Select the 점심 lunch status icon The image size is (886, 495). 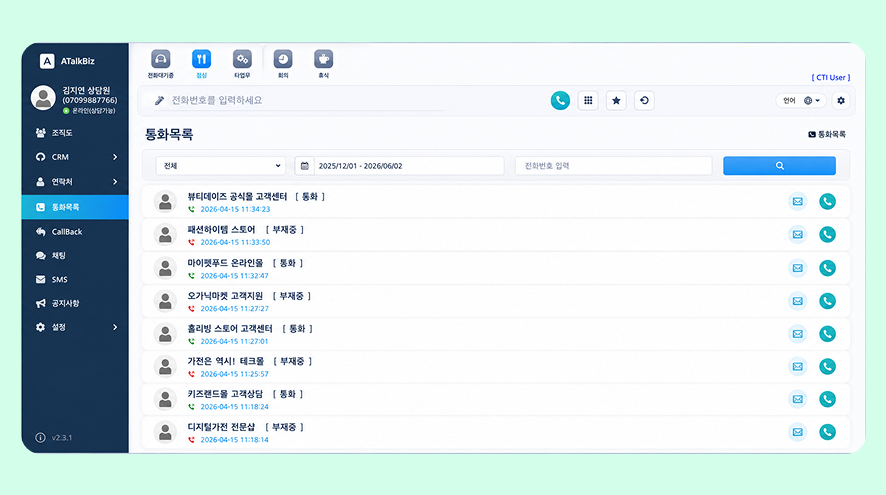click(x=202, y=59)
